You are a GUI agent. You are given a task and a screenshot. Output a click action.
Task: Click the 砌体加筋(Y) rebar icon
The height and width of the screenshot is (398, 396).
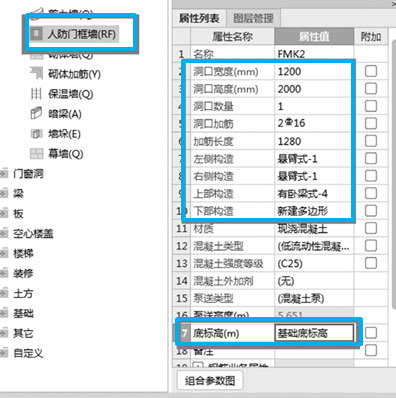pyautogui.click(x=36, y=73)
